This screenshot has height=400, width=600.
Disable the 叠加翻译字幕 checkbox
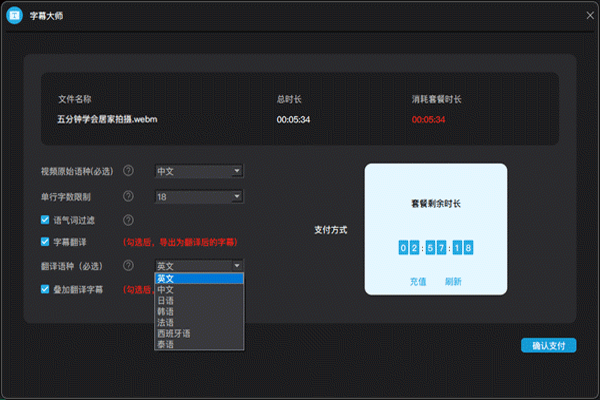click(45, 289)
